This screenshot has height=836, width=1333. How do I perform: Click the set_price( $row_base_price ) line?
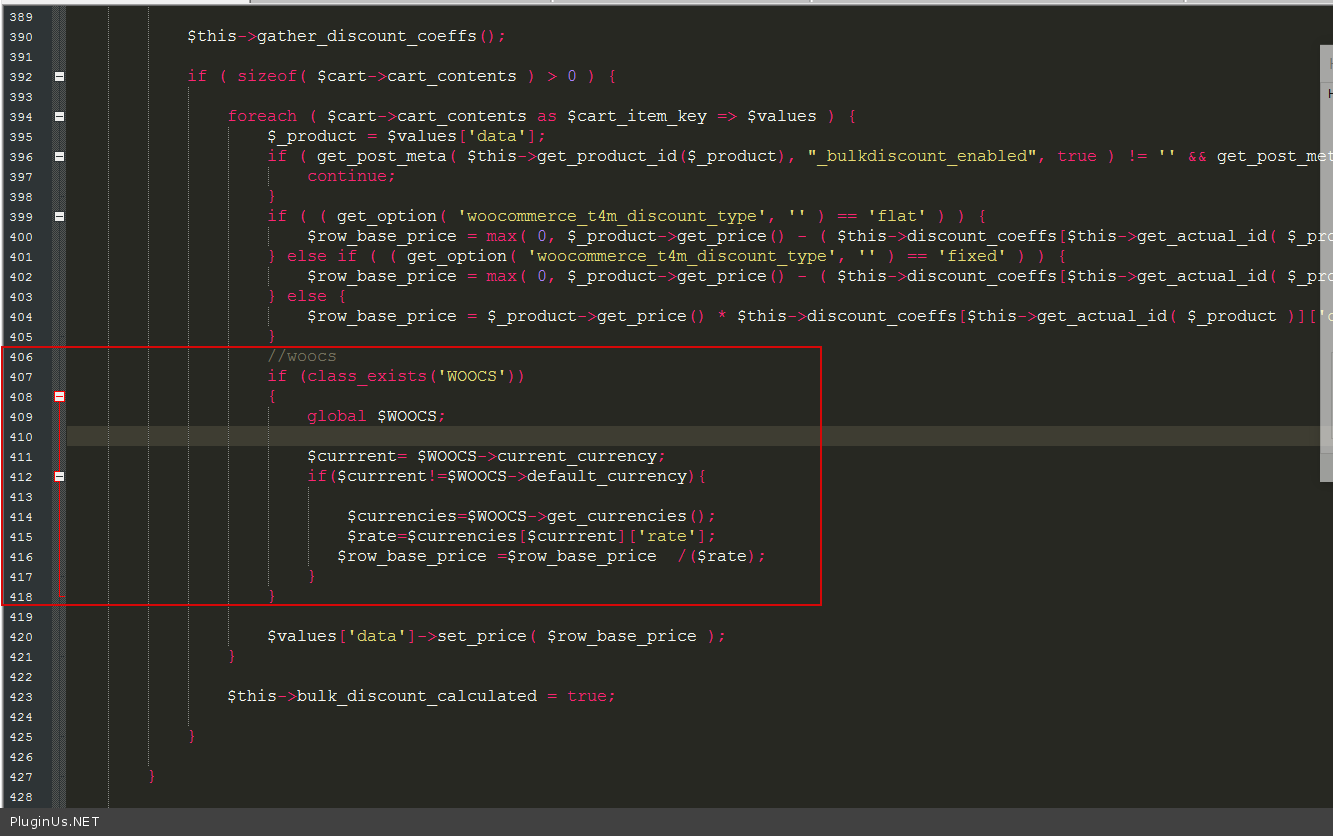click(497, 636)
